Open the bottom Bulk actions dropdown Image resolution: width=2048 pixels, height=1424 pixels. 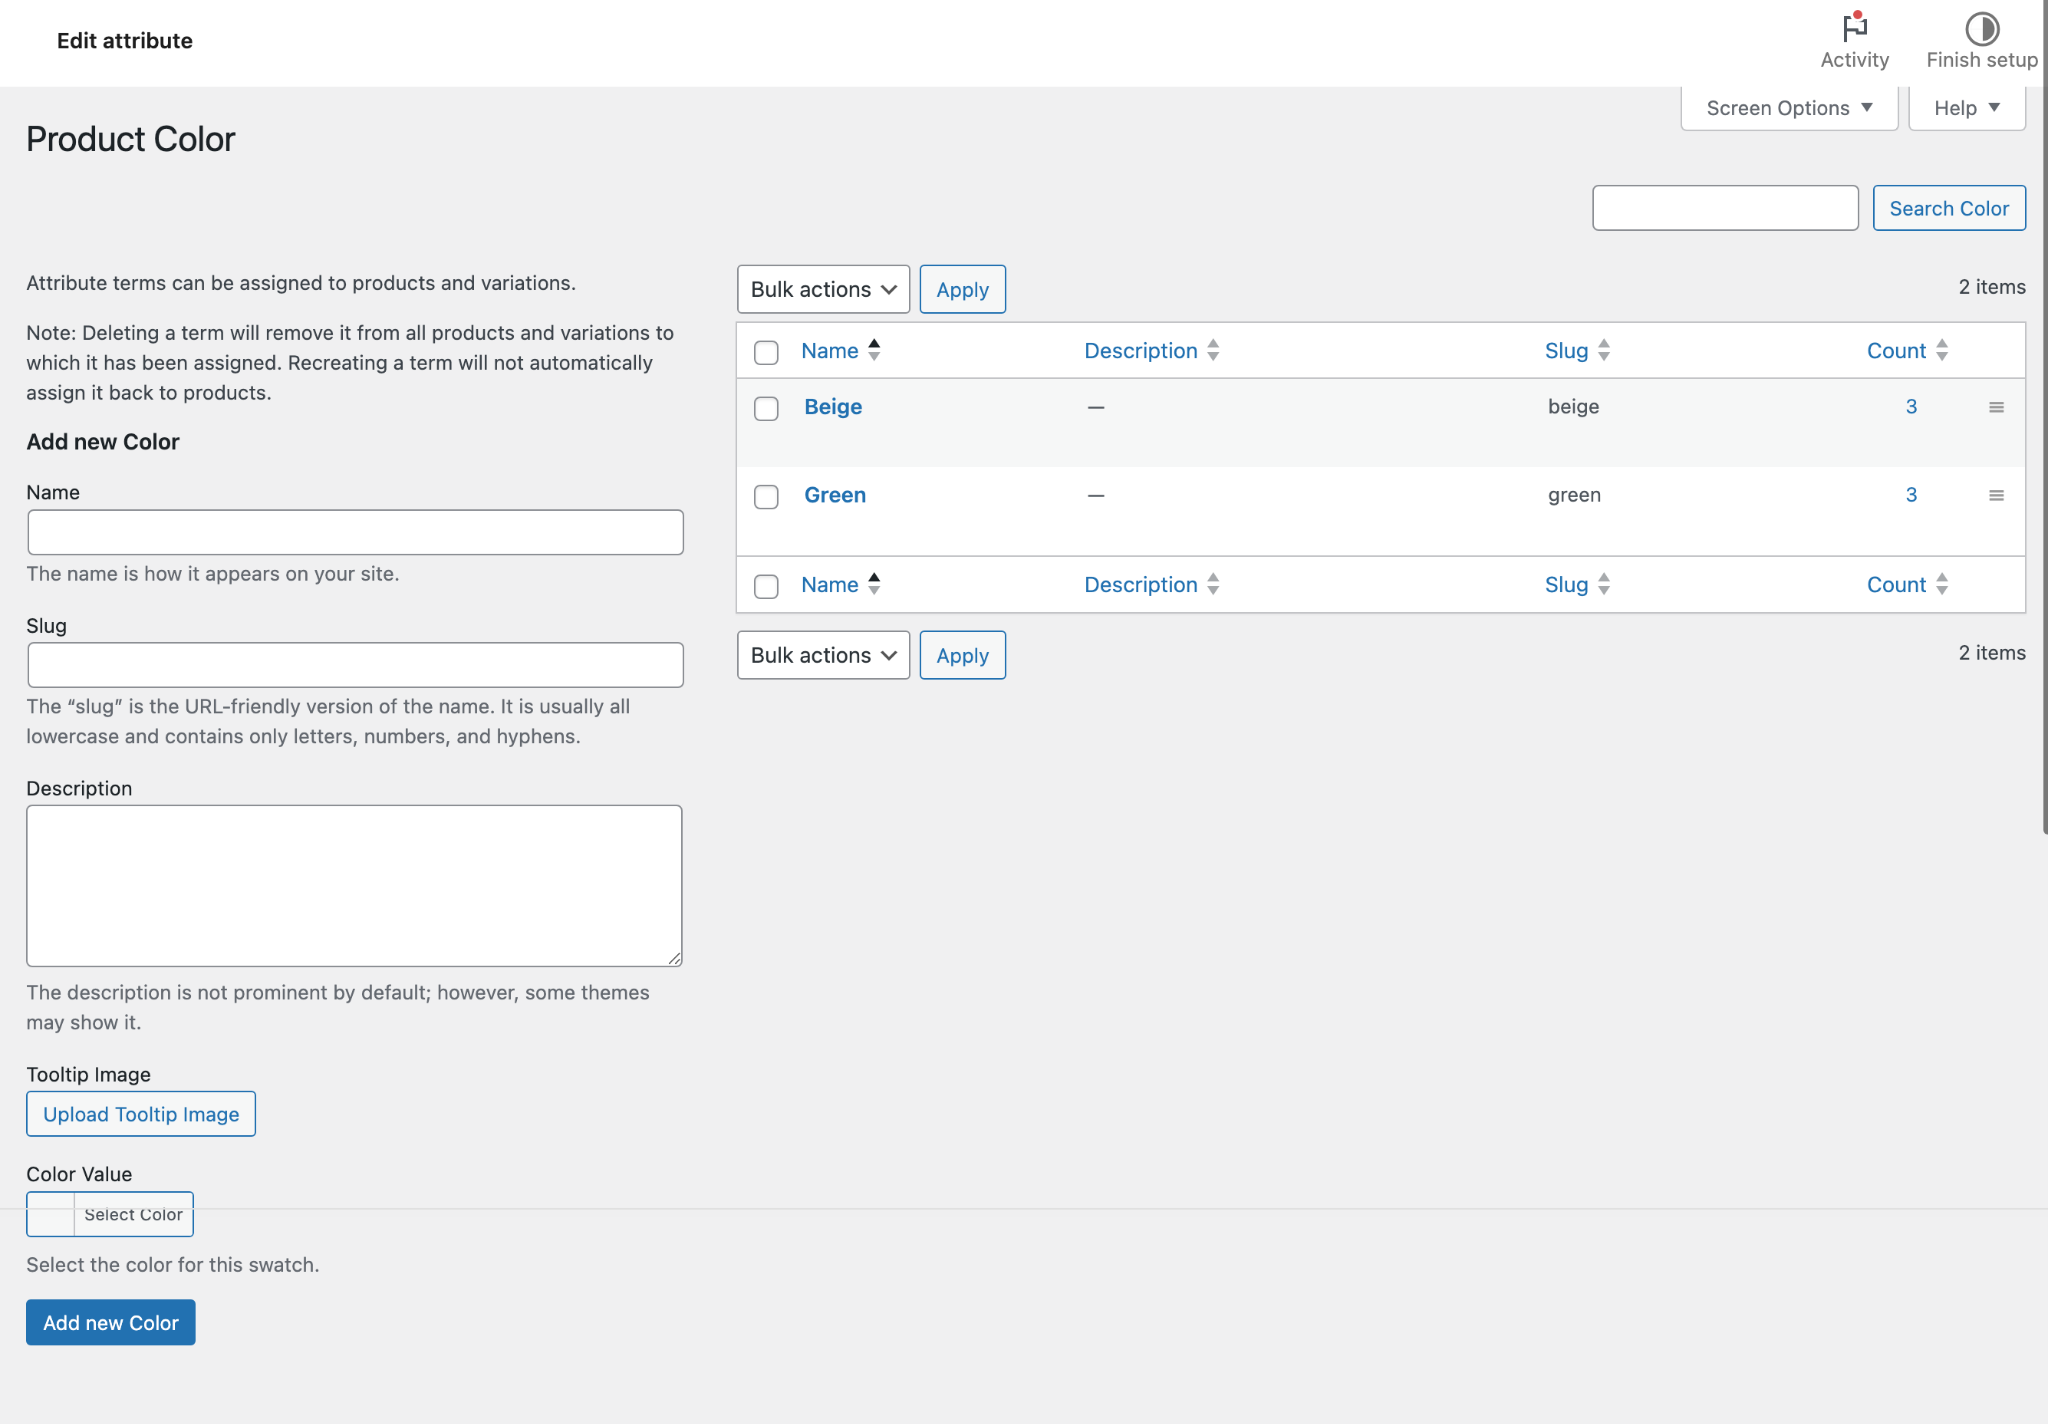coord(823,655)
